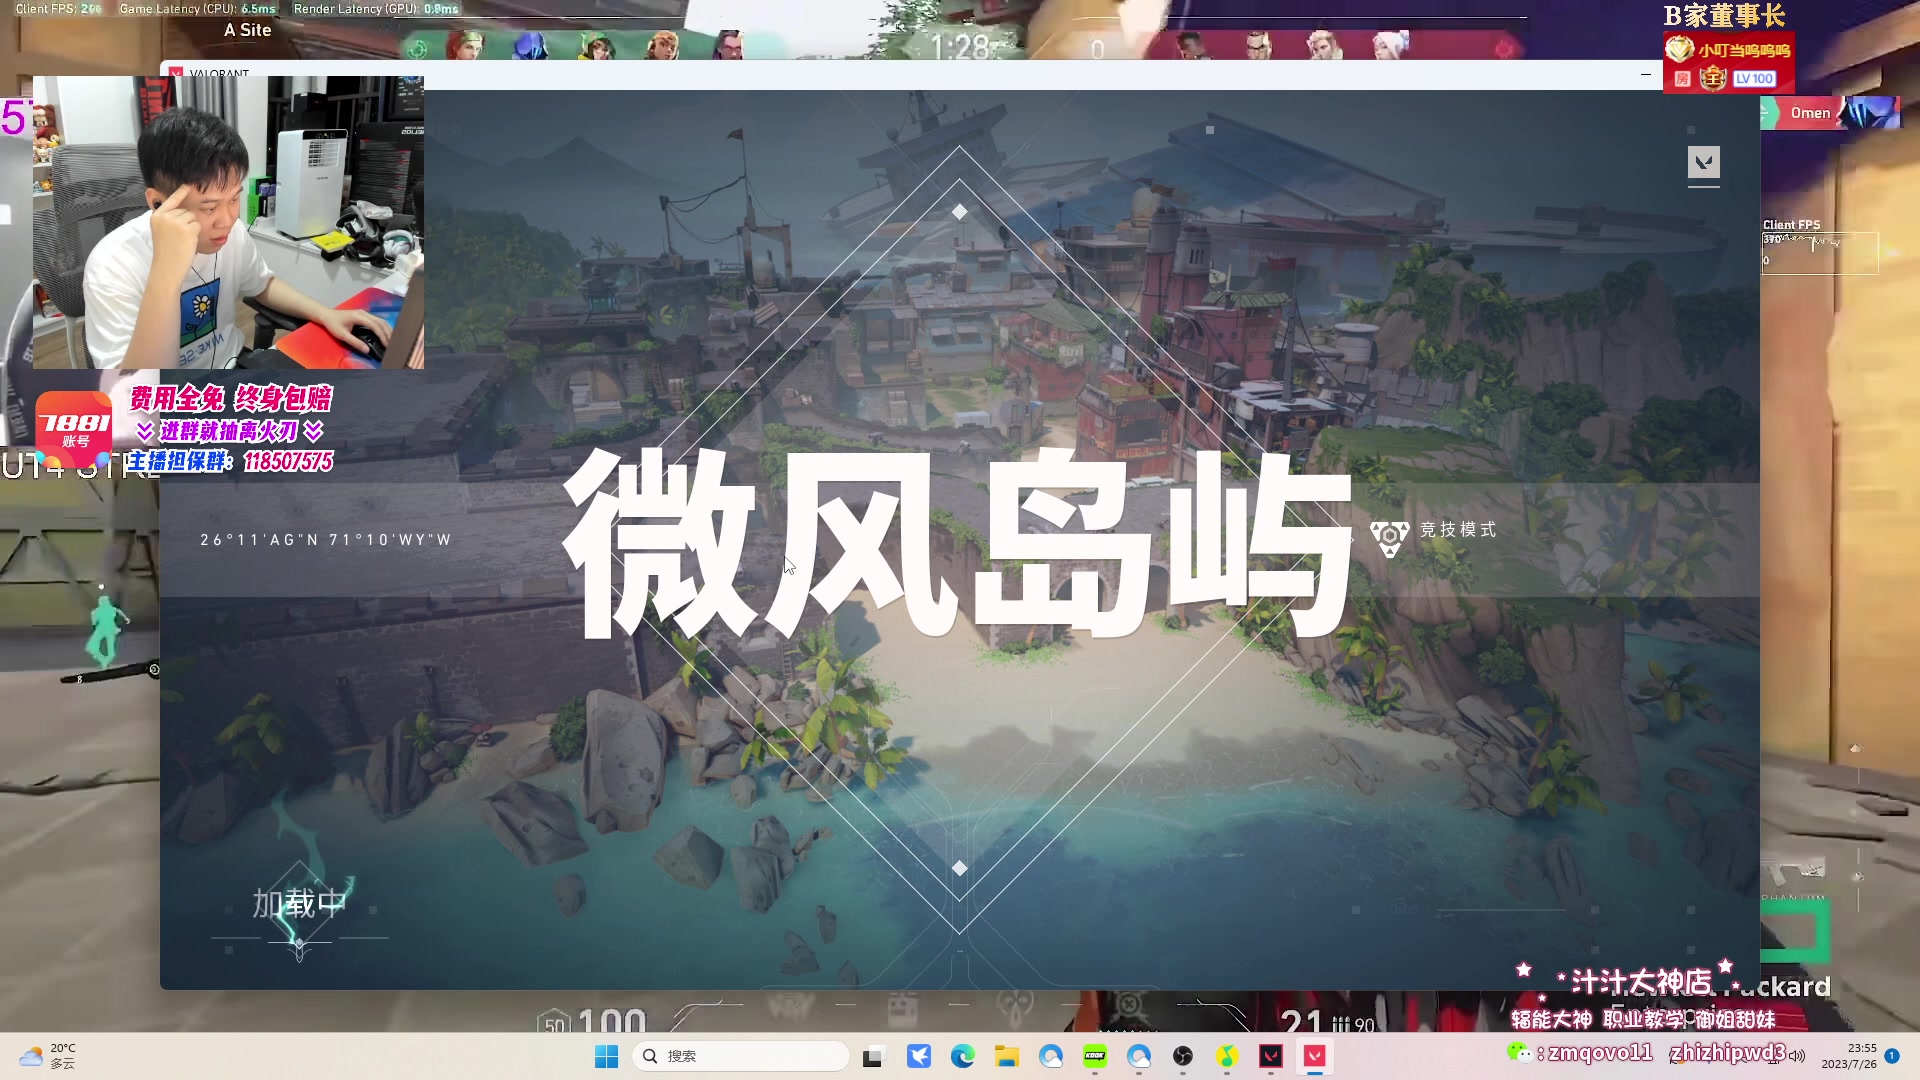Minimize the VALORANT loading window
Viewport: 1920px width, 1080px height.
point(1645,74)
